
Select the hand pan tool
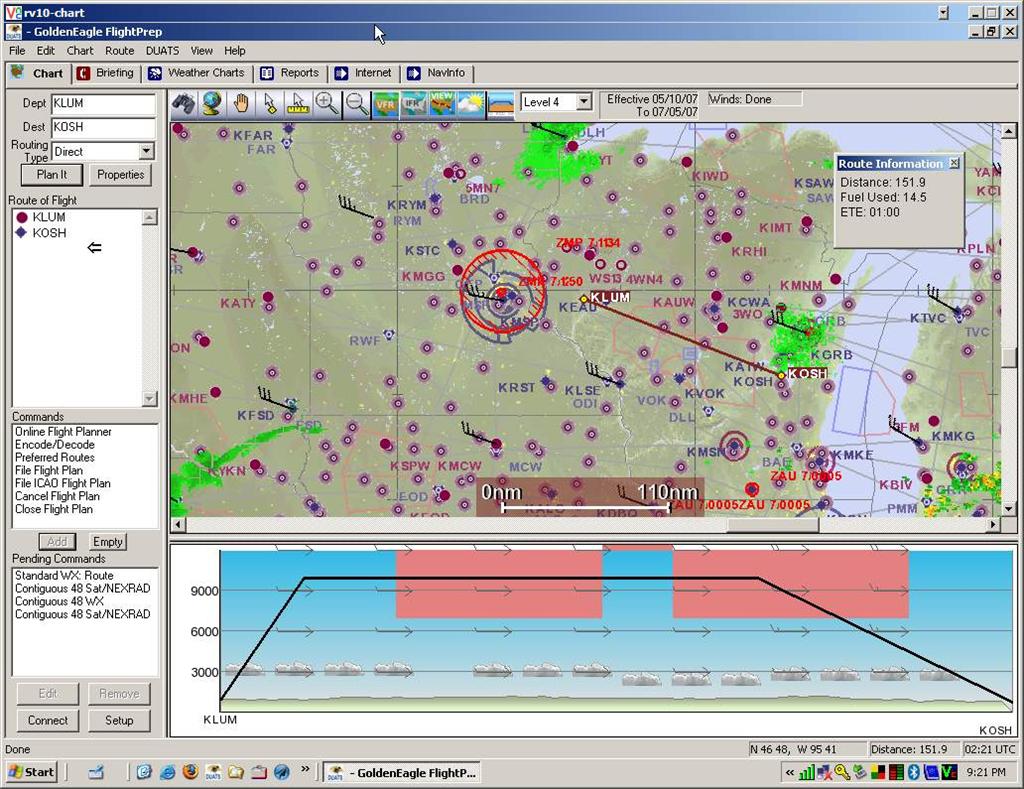[x=241, y=105]
